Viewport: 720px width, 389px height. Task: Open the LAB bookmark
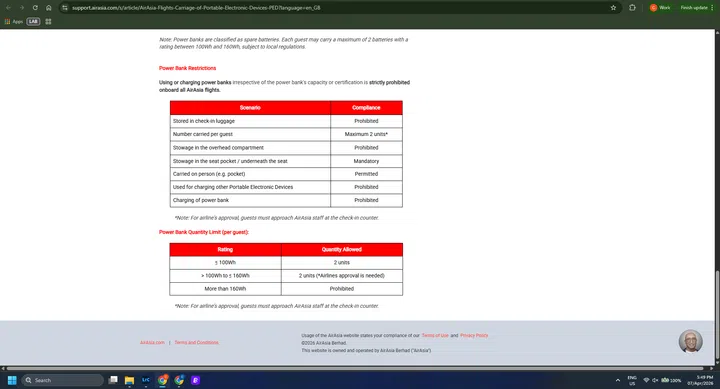click(x=33, y=22)
